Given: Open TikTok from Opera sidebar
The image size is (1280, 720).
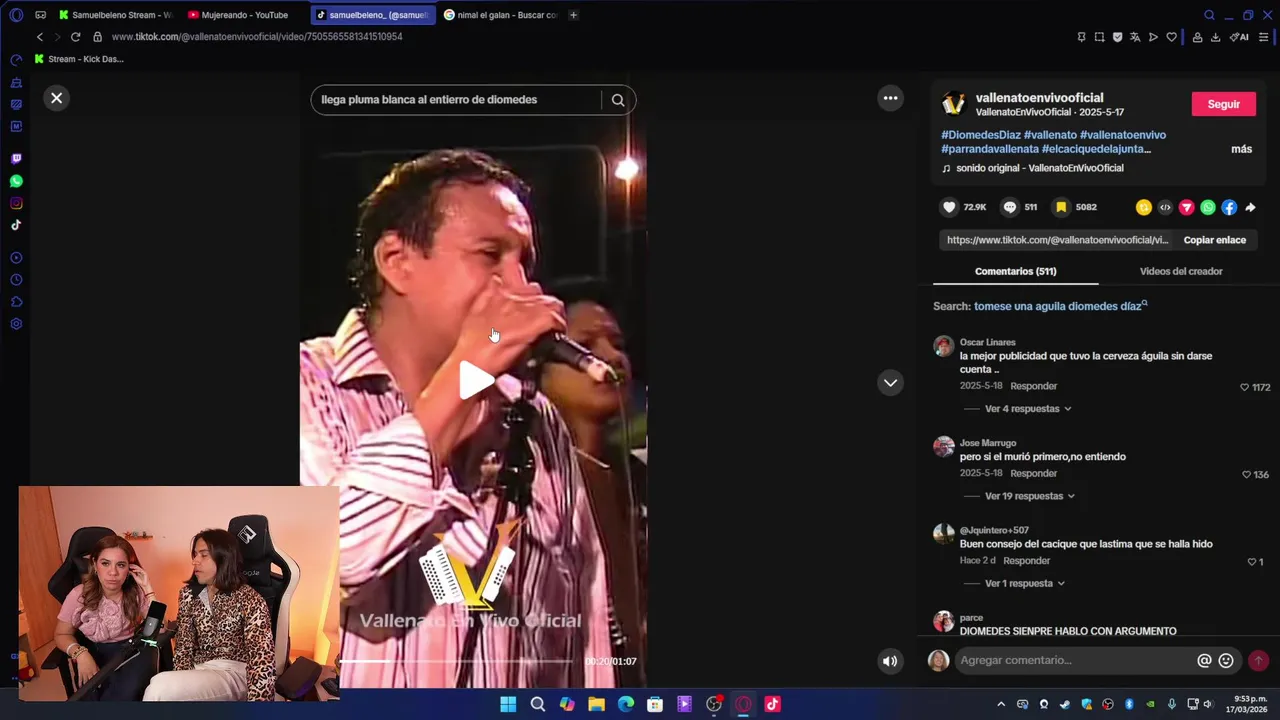Looking at the screenshot, I should 16,225.
